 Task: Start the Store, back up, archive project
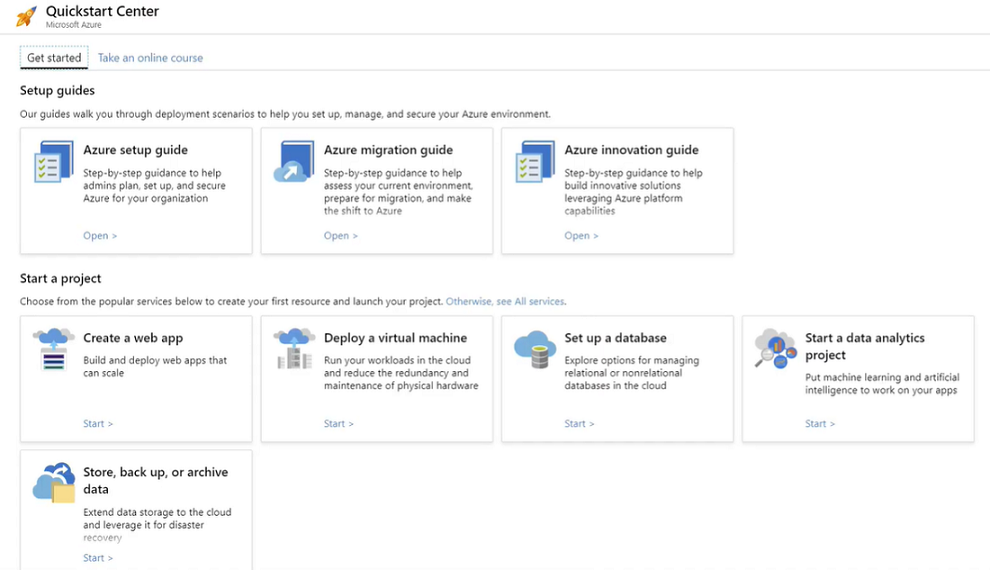coord(98,558)
